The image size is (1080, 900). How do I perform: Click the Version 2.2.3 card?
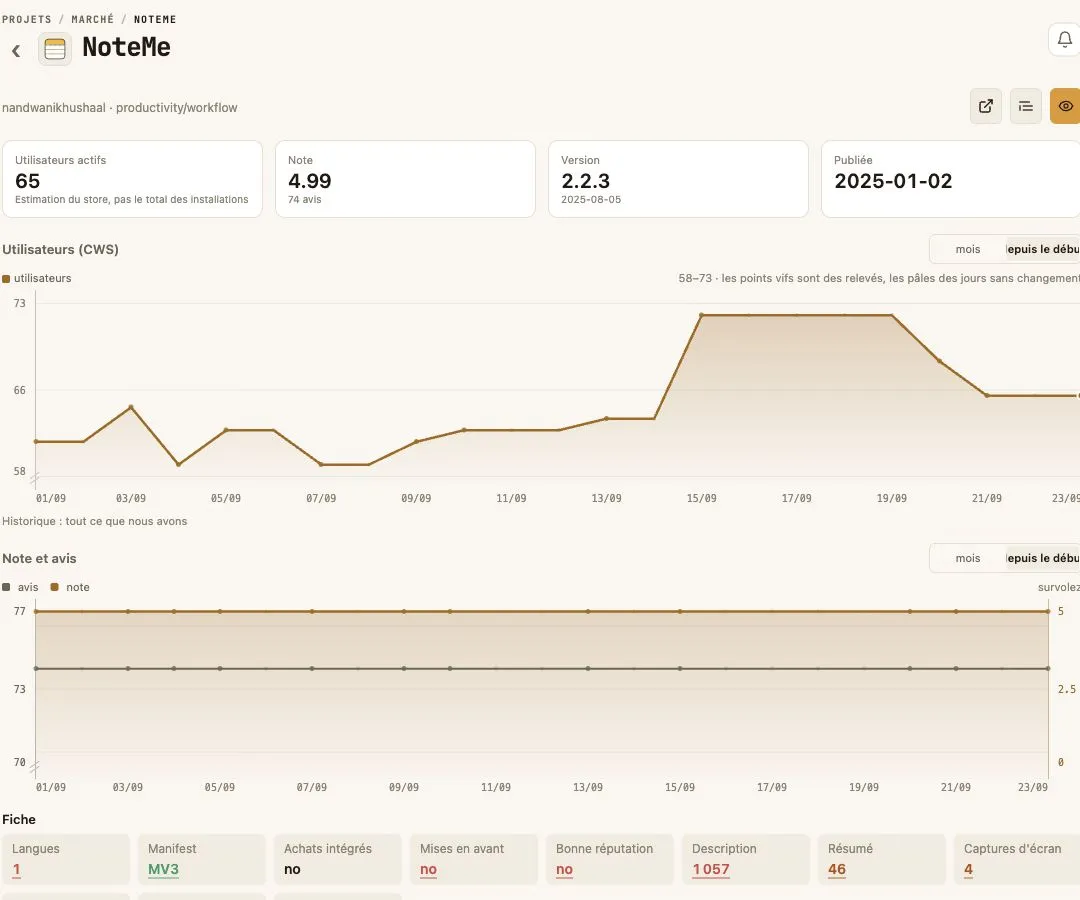coord(678,179)
